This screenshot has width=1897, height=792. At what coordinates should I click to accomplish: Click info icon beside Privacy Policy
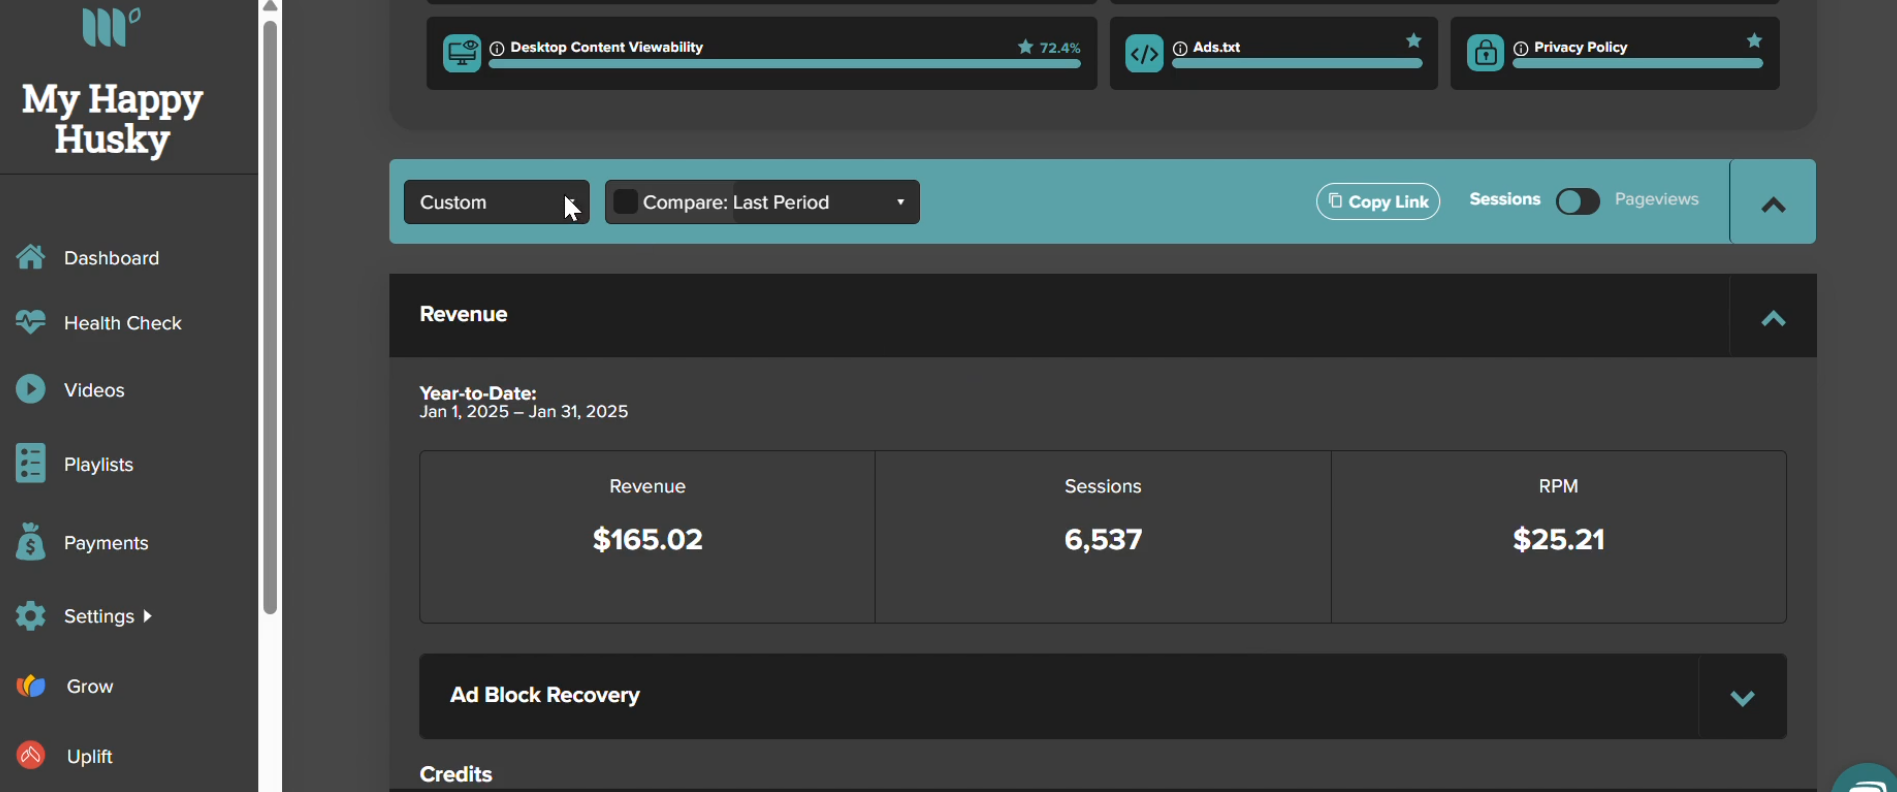click(1521, 48)
